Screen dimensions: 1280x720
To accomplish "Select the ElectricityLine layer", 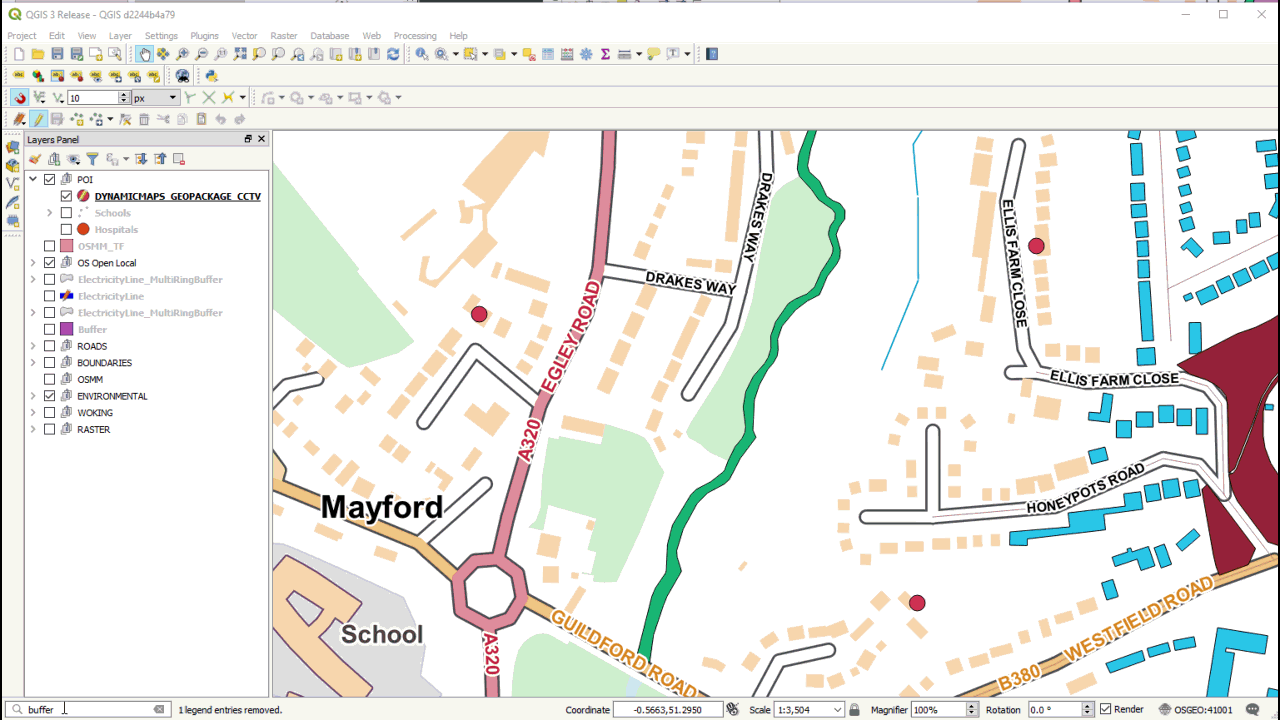I will (111, 296).
